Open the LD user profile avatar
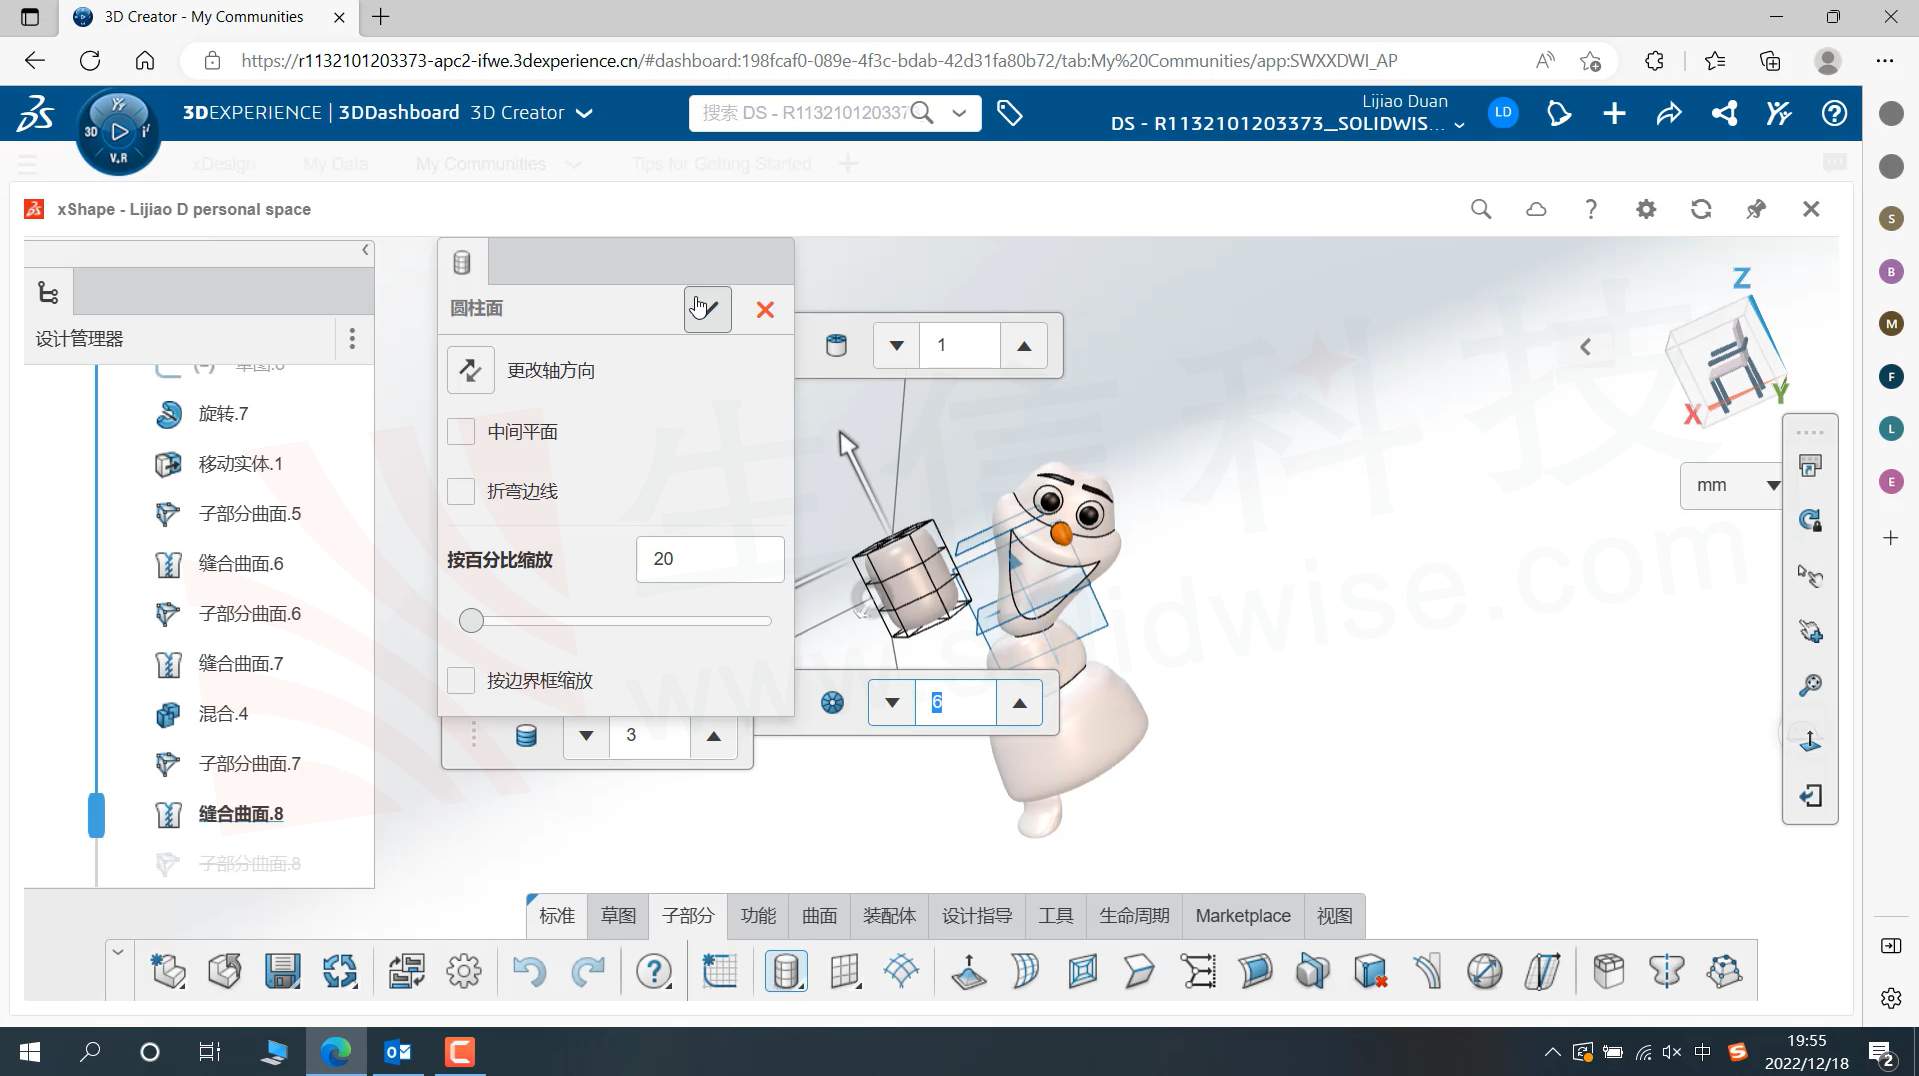Viewport: 1919px width, 1076px height. [1503, 113]
